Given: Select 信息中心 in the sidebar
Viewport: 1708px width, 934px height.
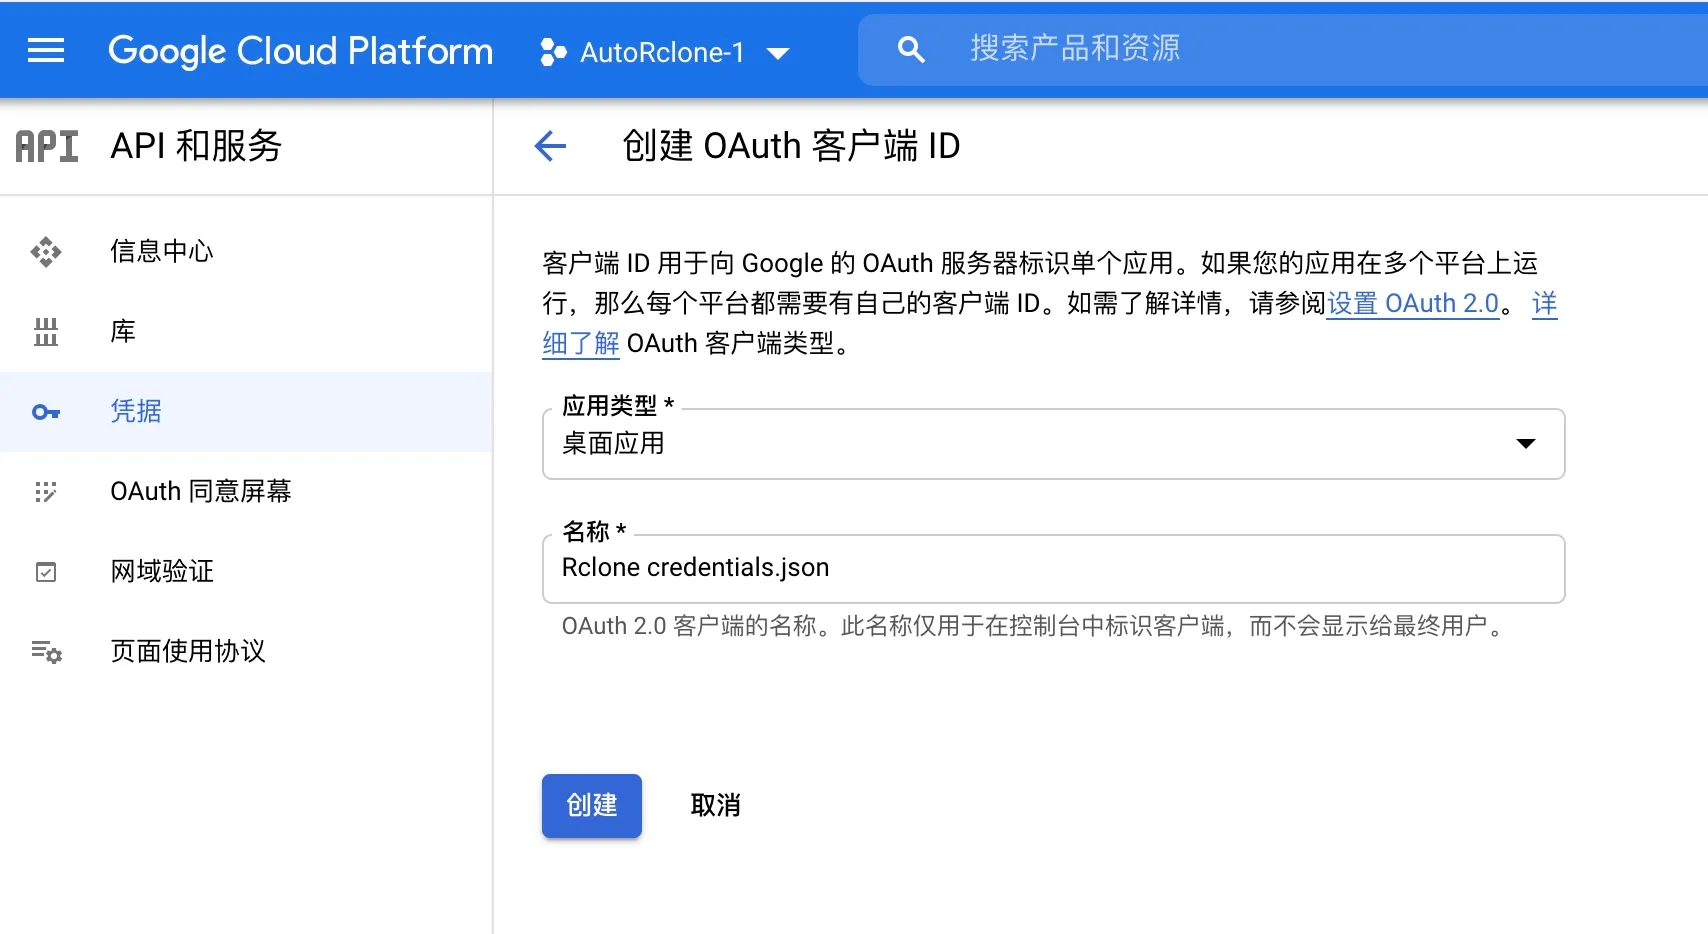Looking at the screenshot, I should (x=162, y=252).
